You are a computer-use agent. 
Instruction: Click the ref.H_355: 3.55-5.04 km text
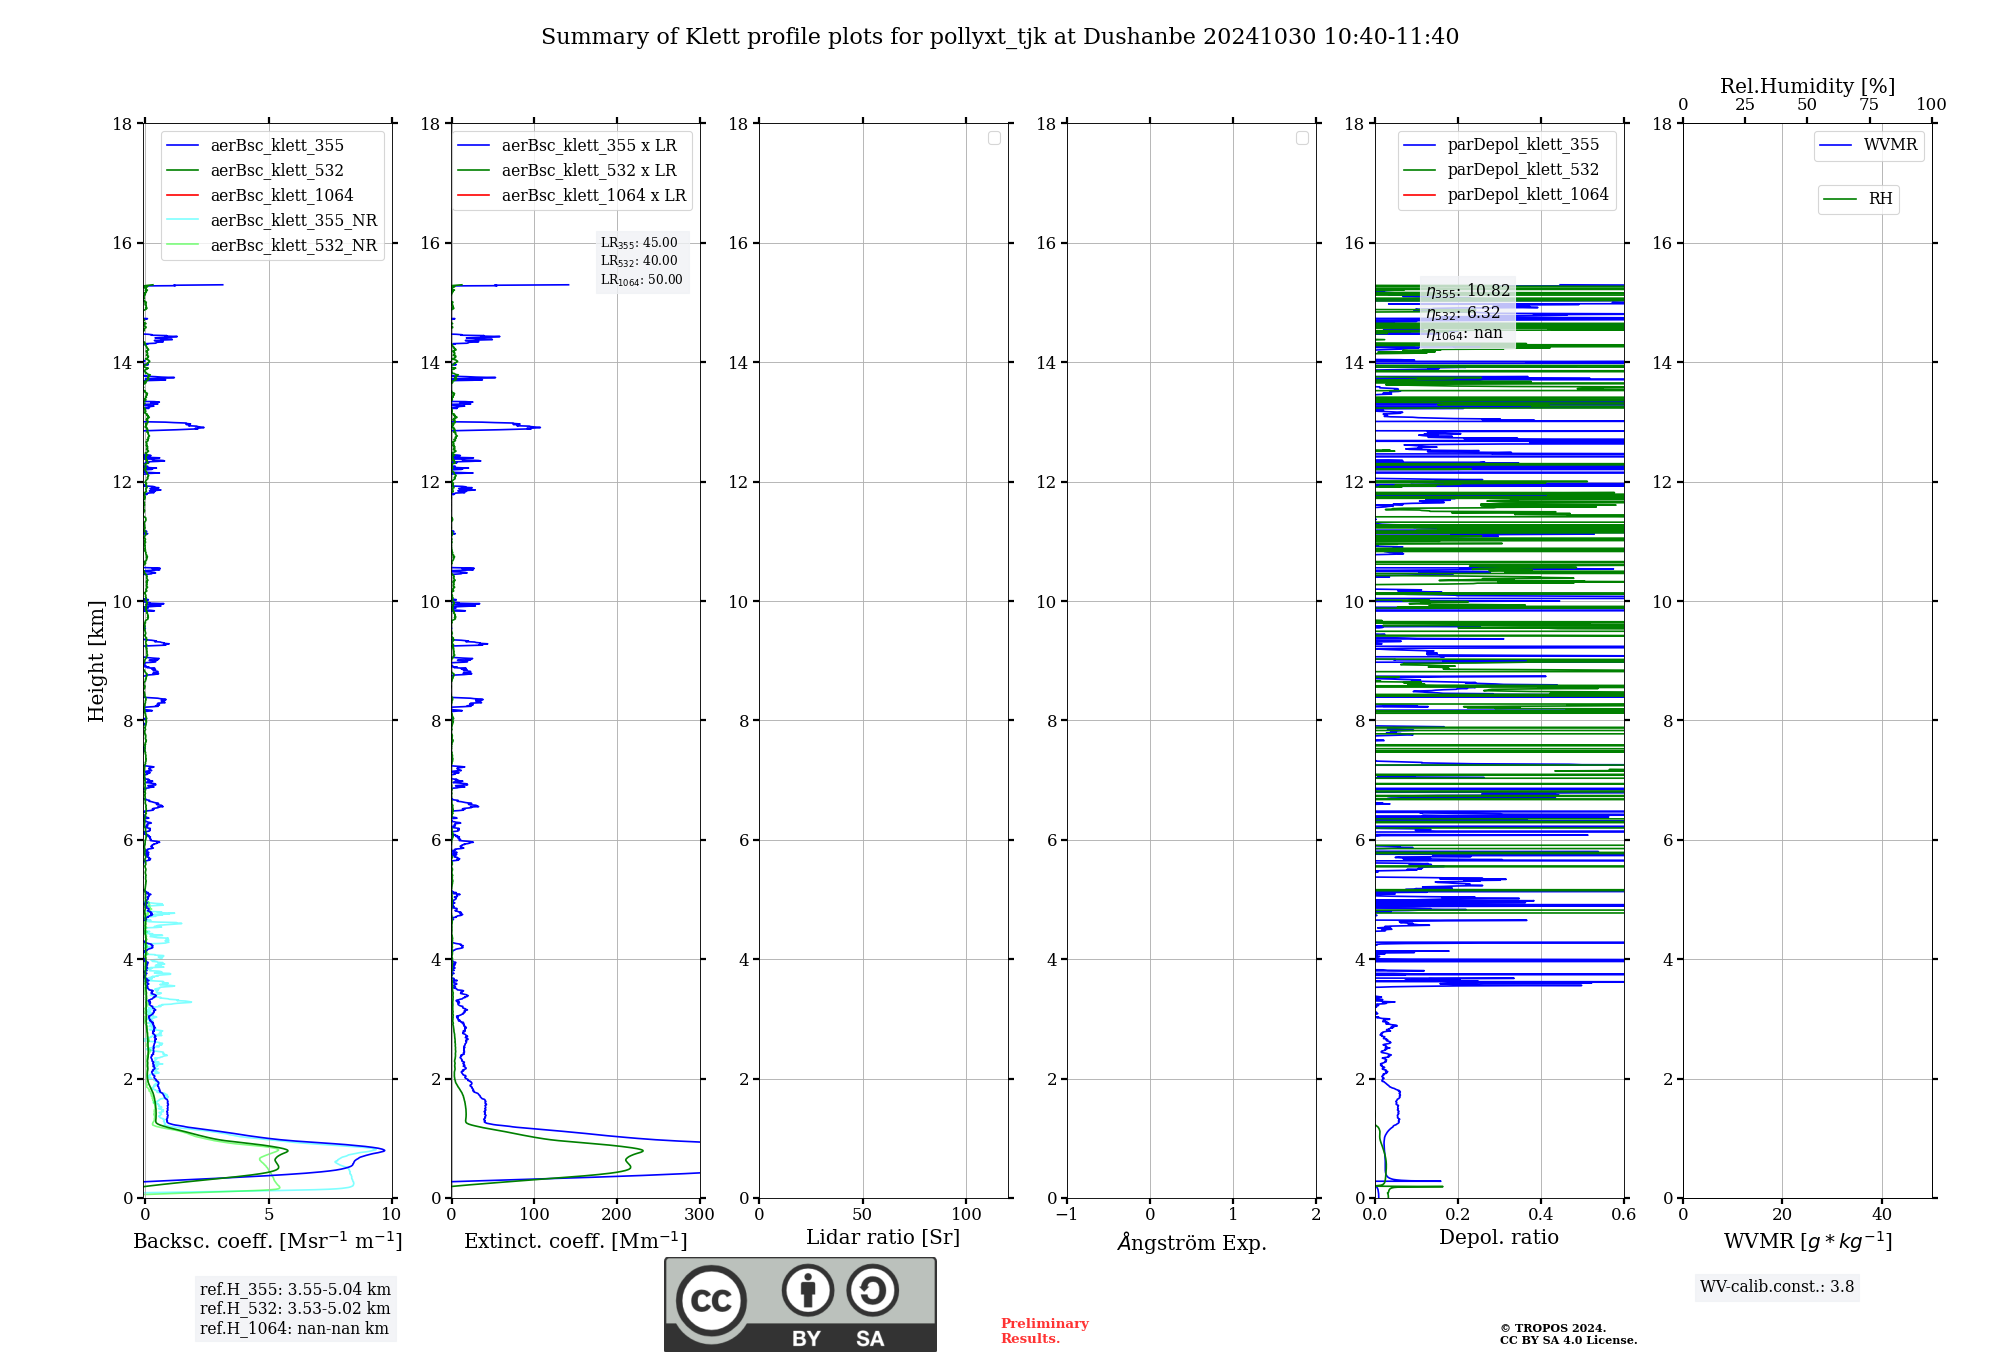click(295, 1290)
